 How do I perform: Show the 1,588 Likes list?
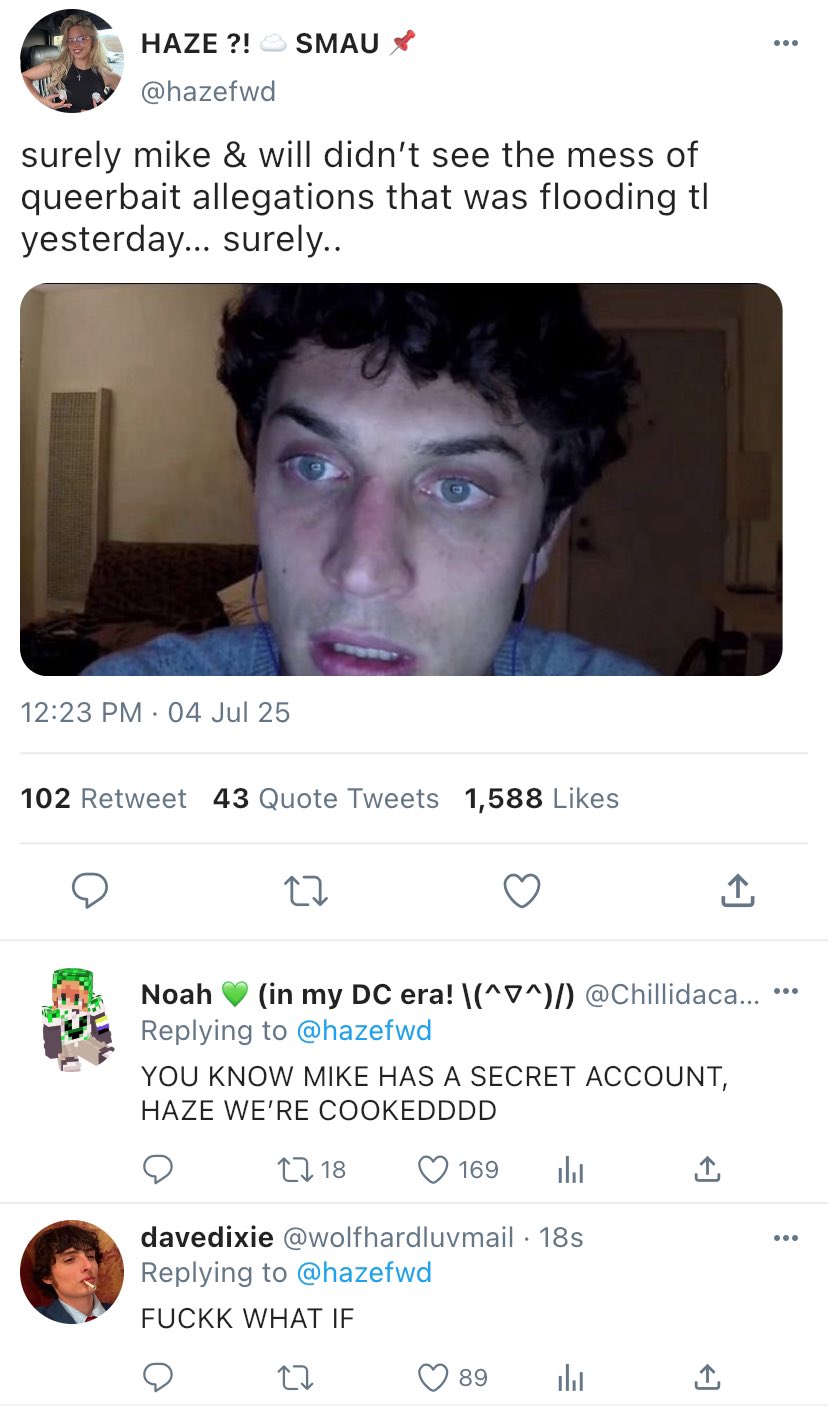(541, 798)
